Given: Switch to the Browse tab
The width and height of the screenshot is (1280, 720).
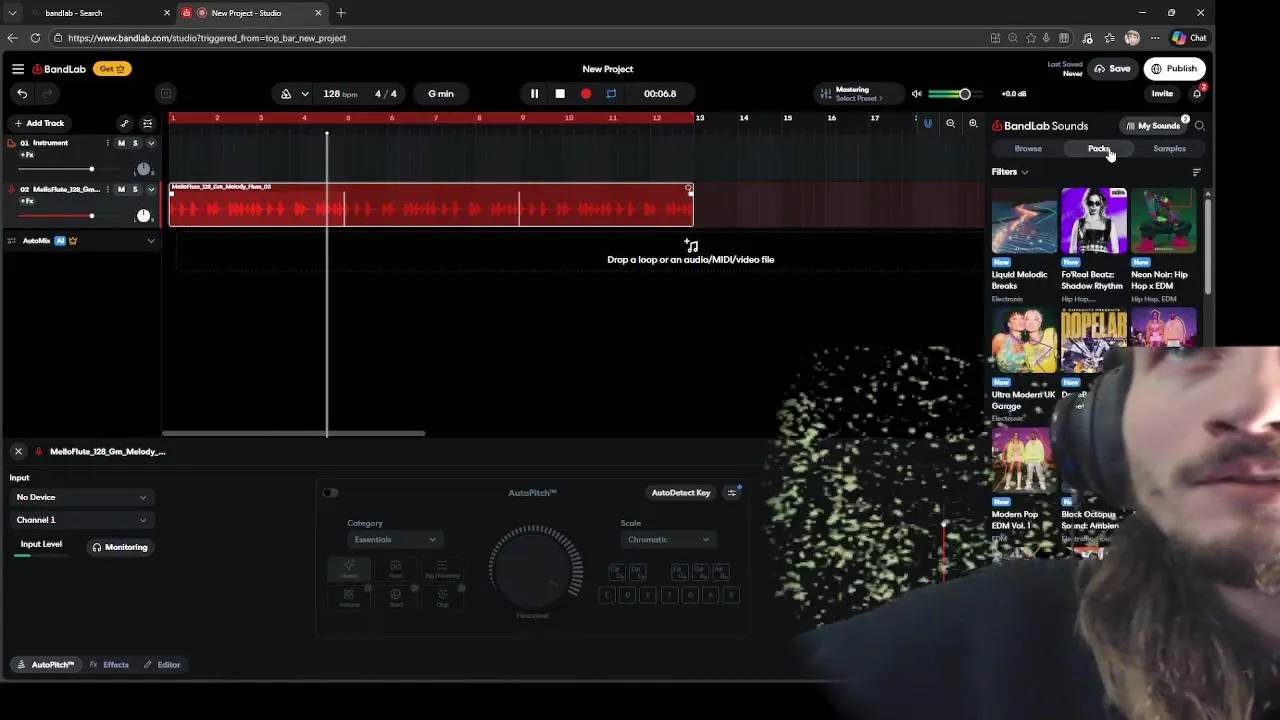Looking at the screenshot, I should [x=1028, y=149].
